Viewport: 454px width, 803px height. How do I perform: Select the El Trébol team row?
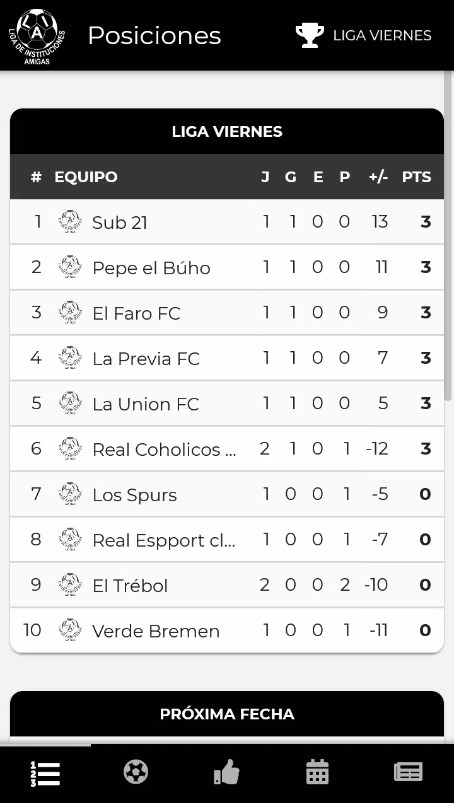coord(227,585)
